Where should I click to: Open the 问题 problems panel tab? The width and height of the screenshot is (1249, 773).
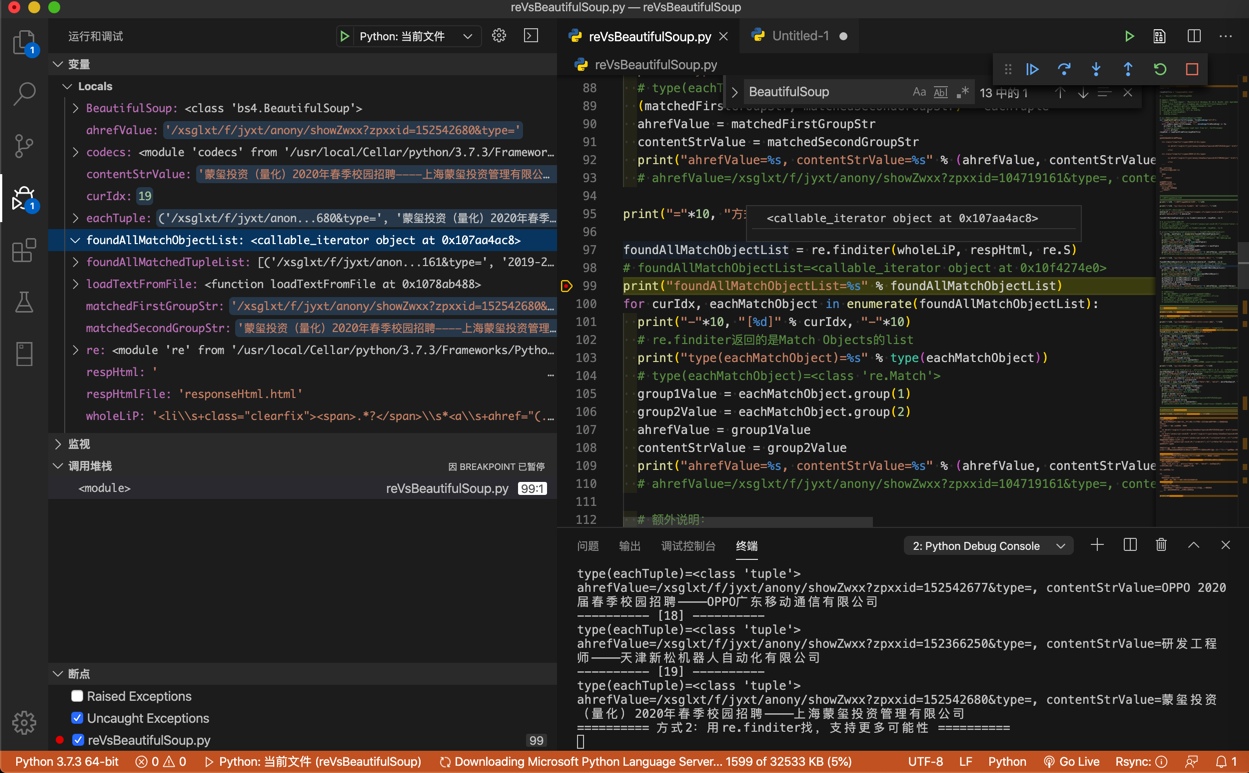click(x=588, y=546)
